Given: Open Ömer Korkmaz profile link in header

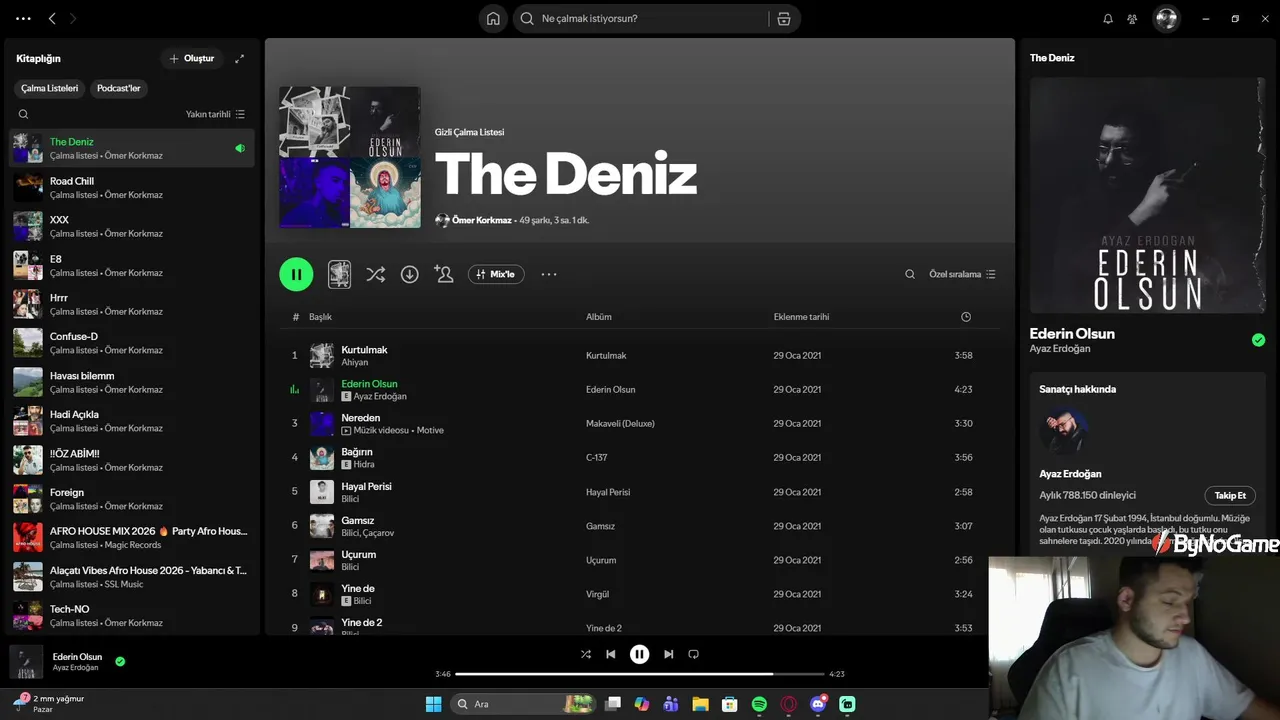Looking at the screenshot, I should click(x=480, y=220).
